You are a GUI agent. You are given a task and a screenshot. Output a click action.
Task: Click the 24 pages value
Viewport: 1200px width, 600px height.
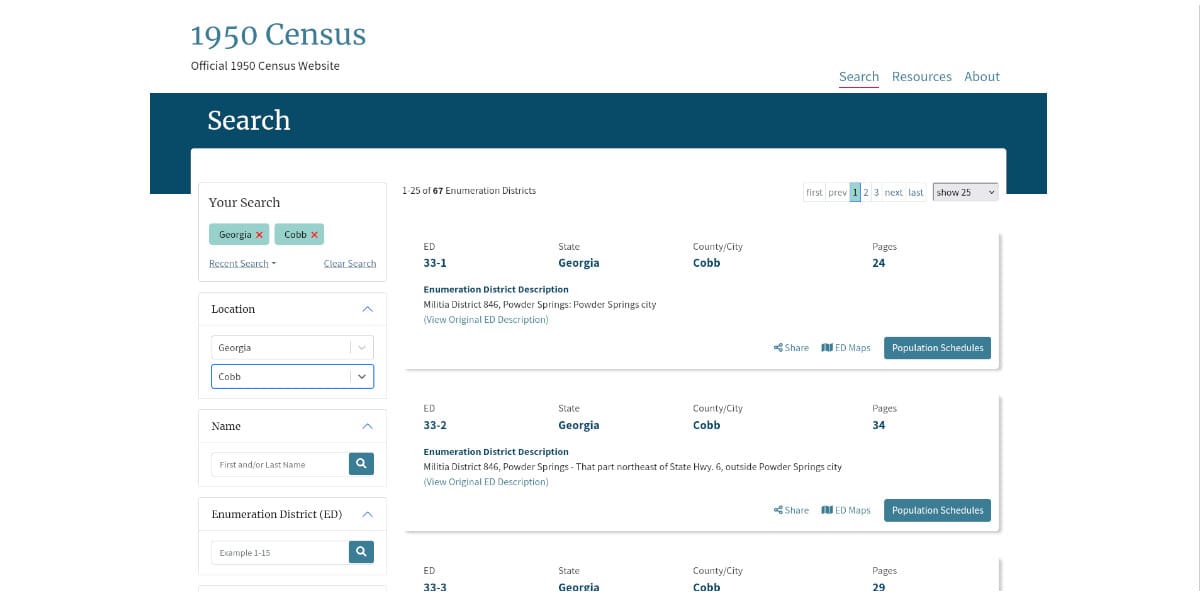click(879, 263)
